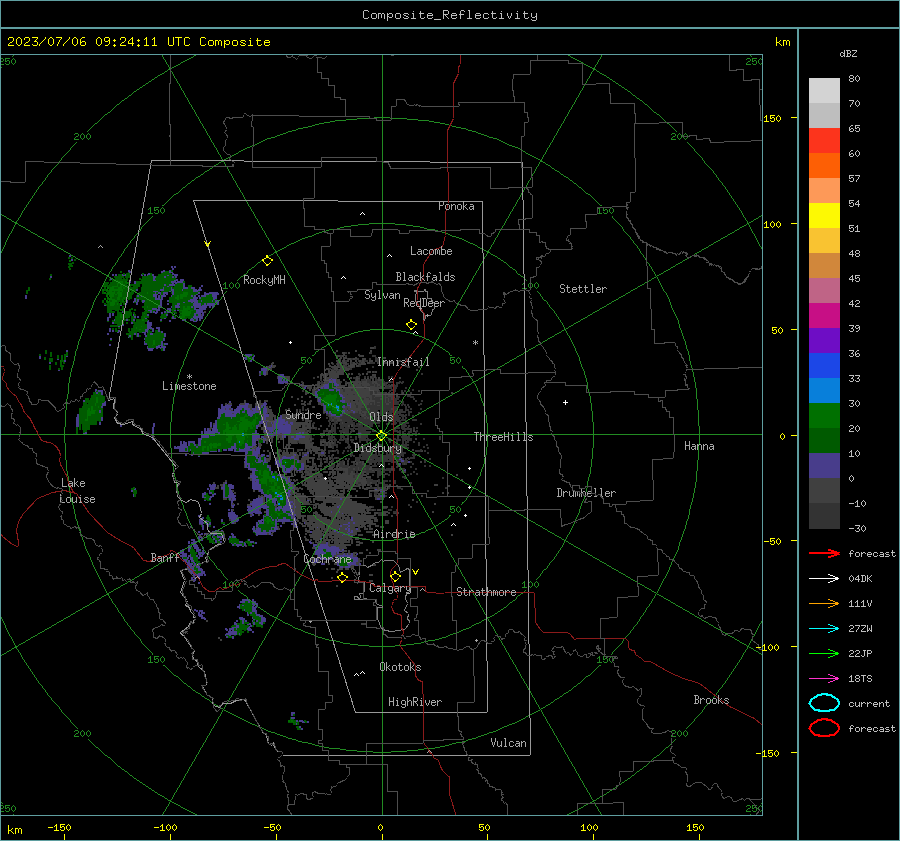
Task: Select the cyan current ellipse icon
Action: click(824, 703)
